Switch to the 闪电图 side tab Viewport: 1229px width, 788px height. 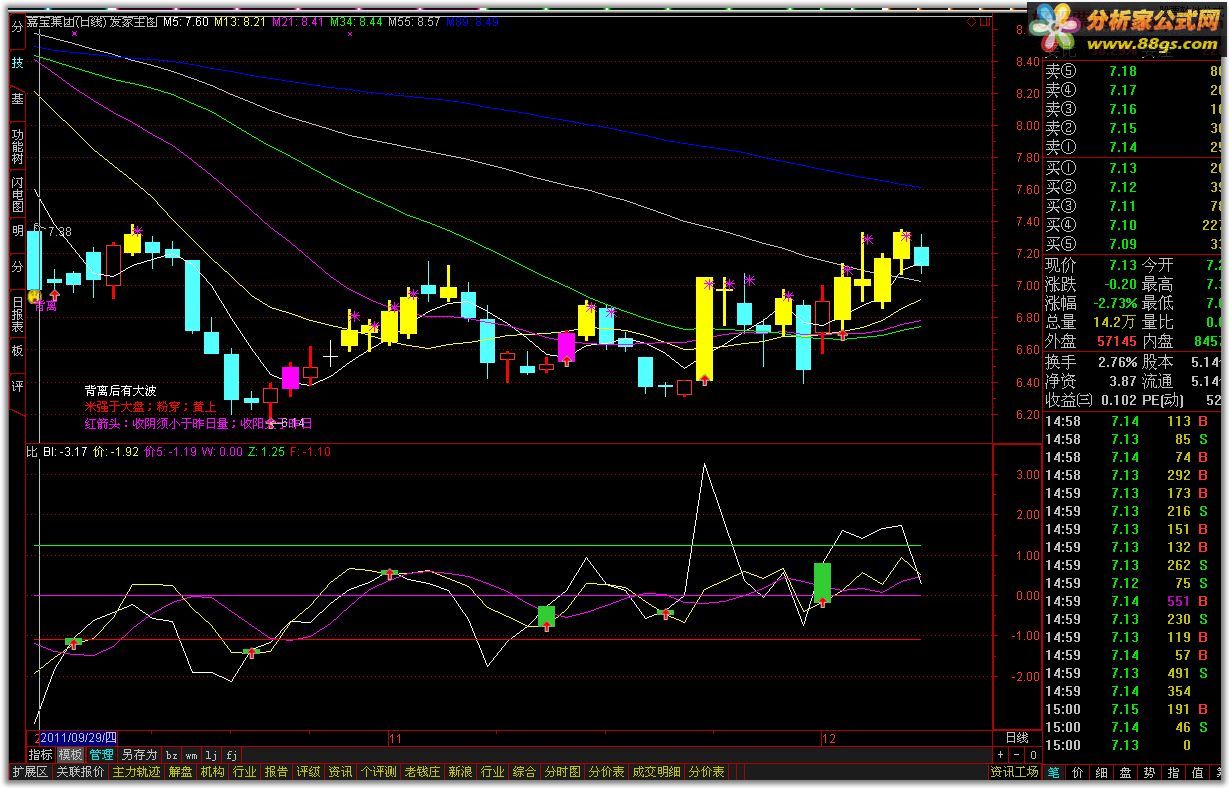click(17, 195)
